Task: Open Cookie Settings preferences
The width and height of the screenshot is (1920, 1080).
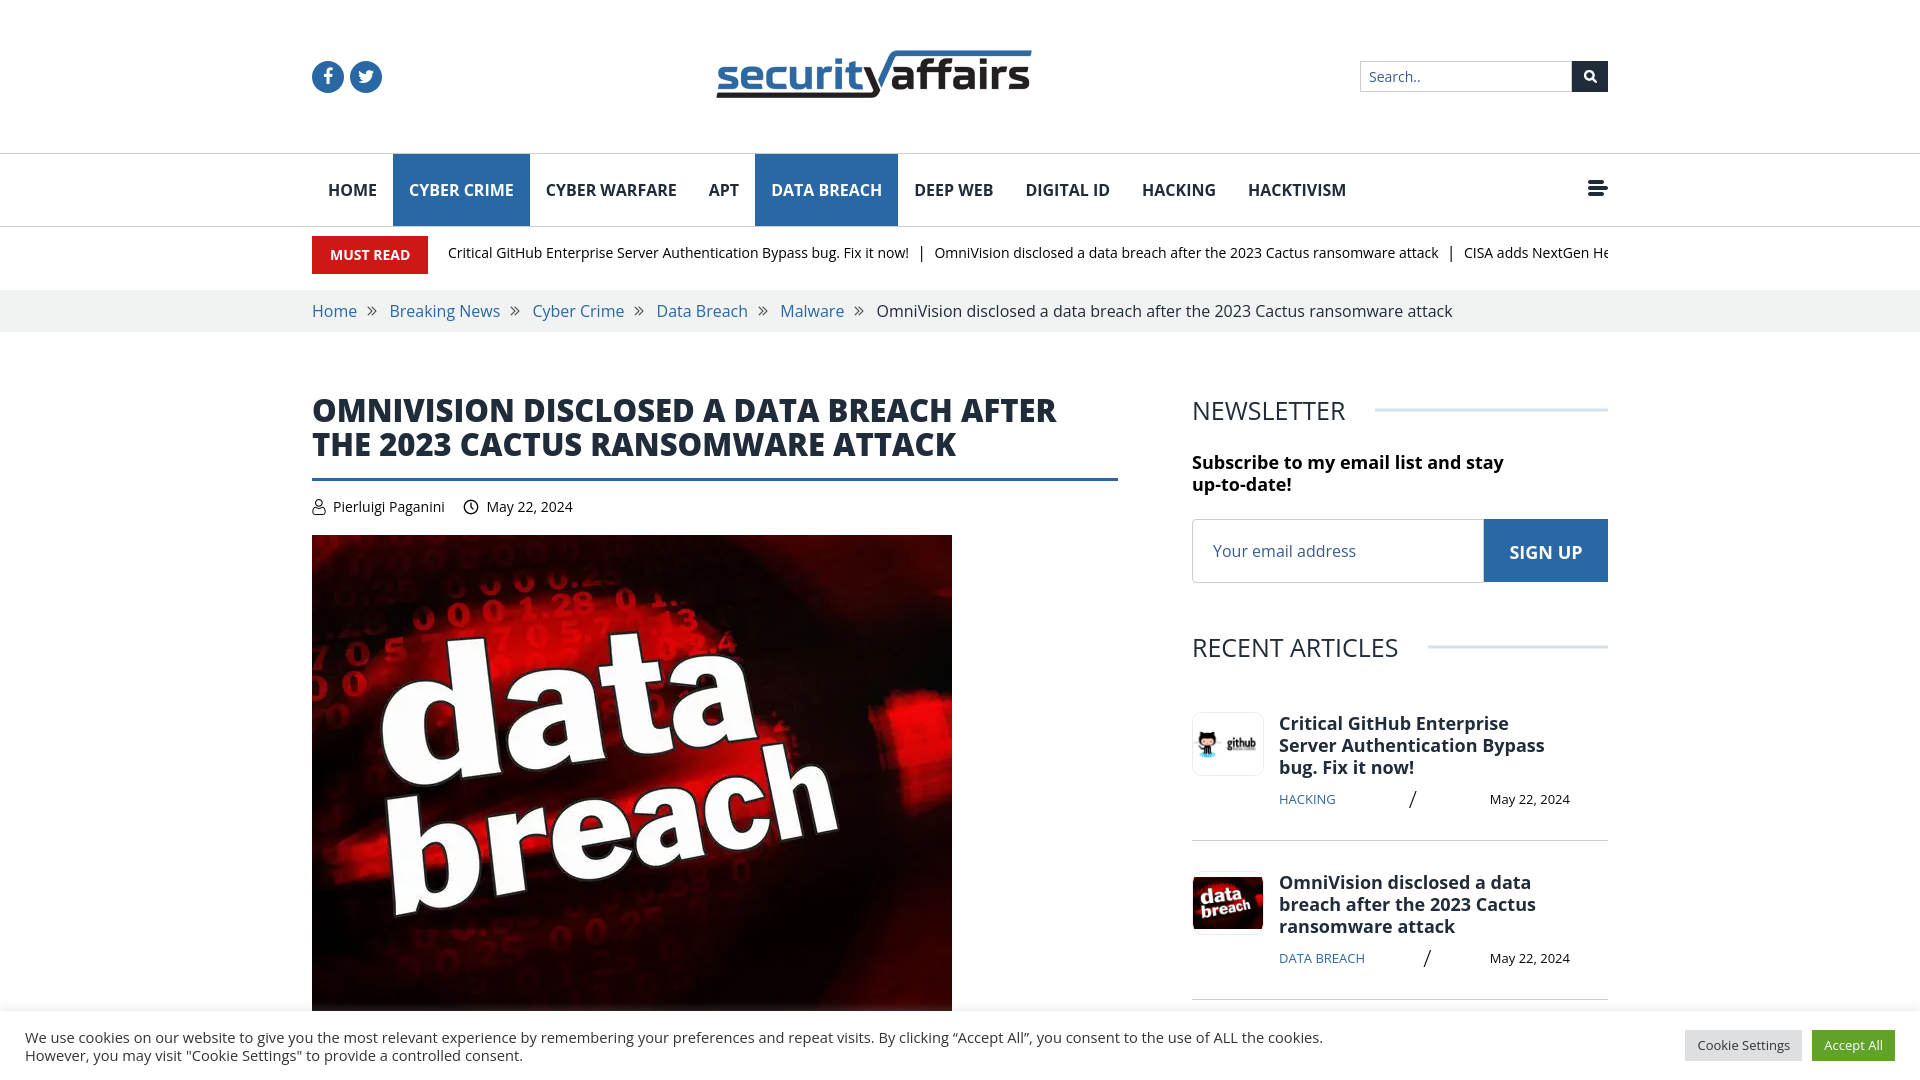Action: (x=1743, y=1044)
